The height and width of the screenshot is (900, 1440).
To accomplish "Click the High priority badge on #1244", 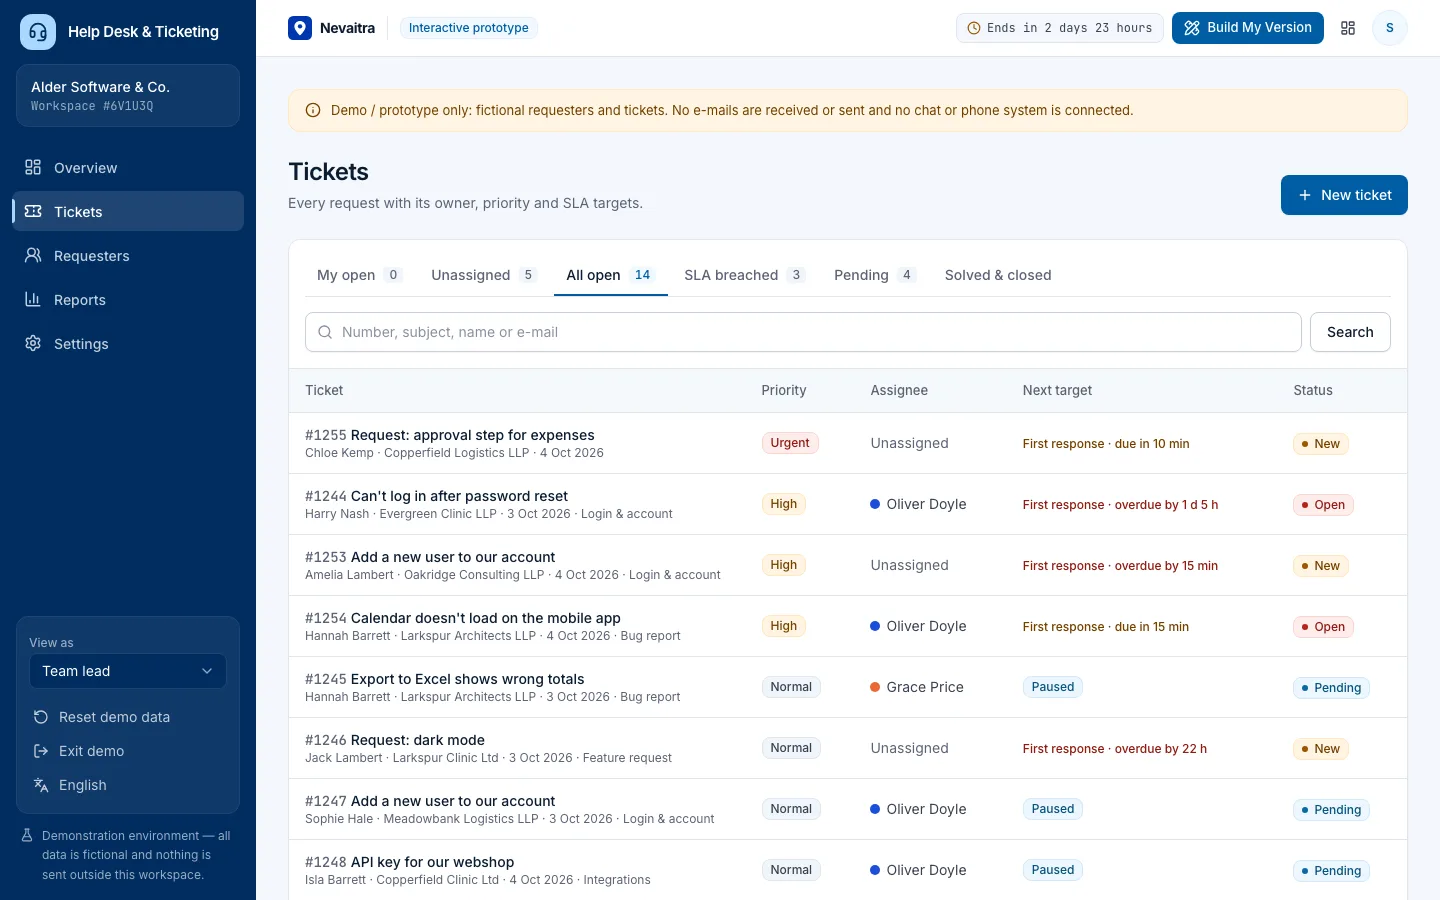I will tap(784, 504).
